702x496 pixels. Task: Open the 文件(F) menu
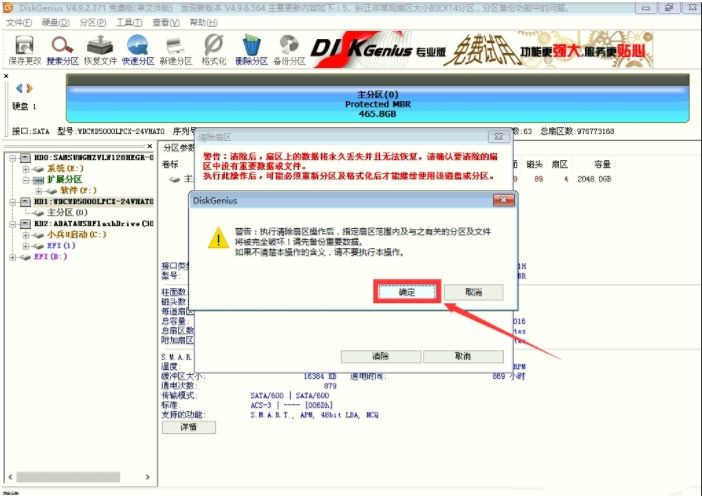pos(19,22)
